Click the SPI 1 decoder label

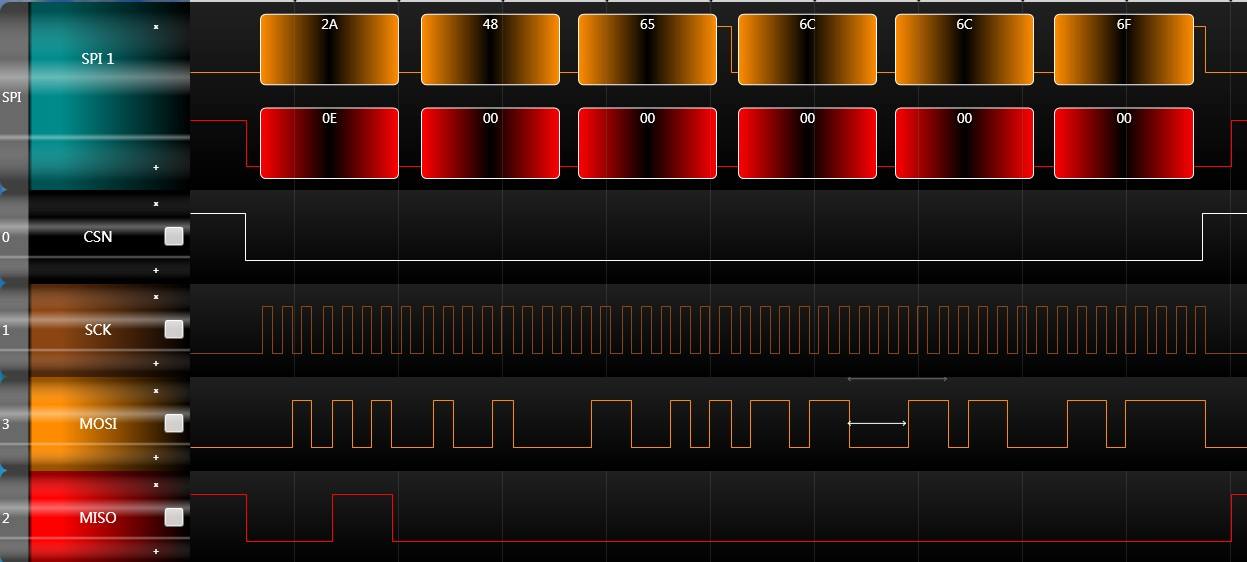[x=98, y=58]
